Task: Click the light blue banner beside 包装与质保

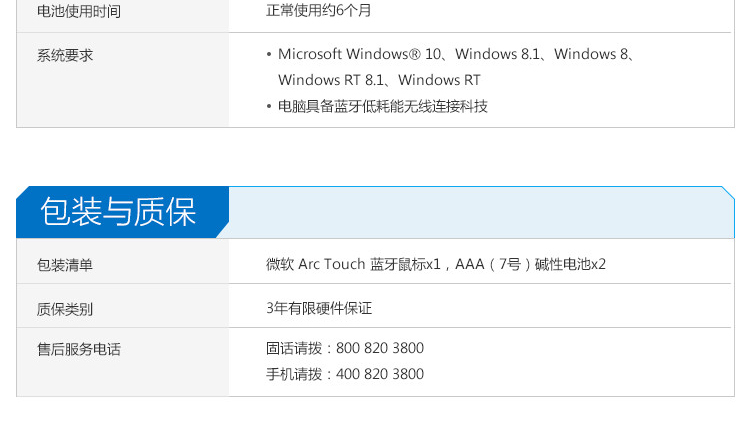Action: click(480, 212)
